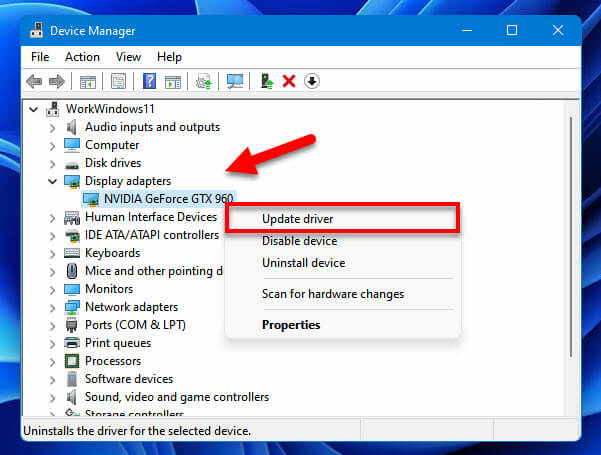Expand the Network adapters chevron
This screenshot has height=455, width=601.
point(53,308)
